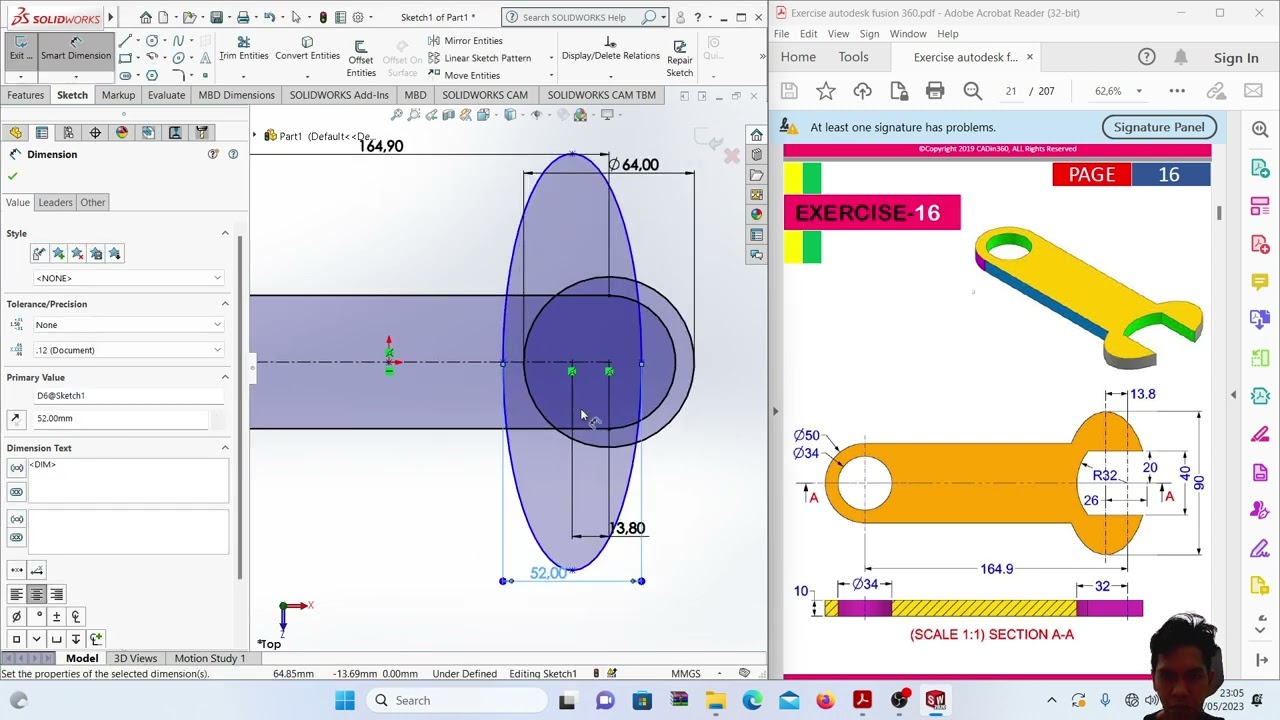The height and width of the screenshot is (720, 1280).
Task: Click the Repair Sketch tool
Action: click(679, 59)
